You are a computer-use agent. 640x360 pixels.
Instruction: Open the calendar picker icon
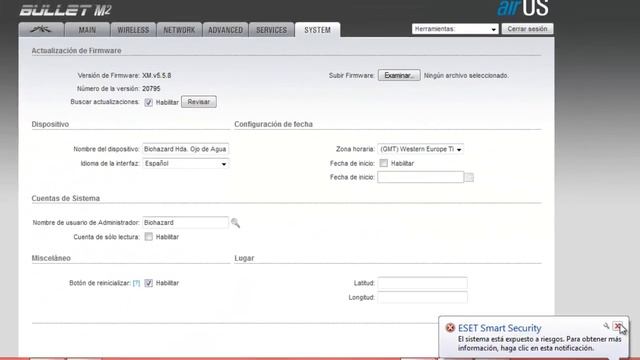coord(469,177)
